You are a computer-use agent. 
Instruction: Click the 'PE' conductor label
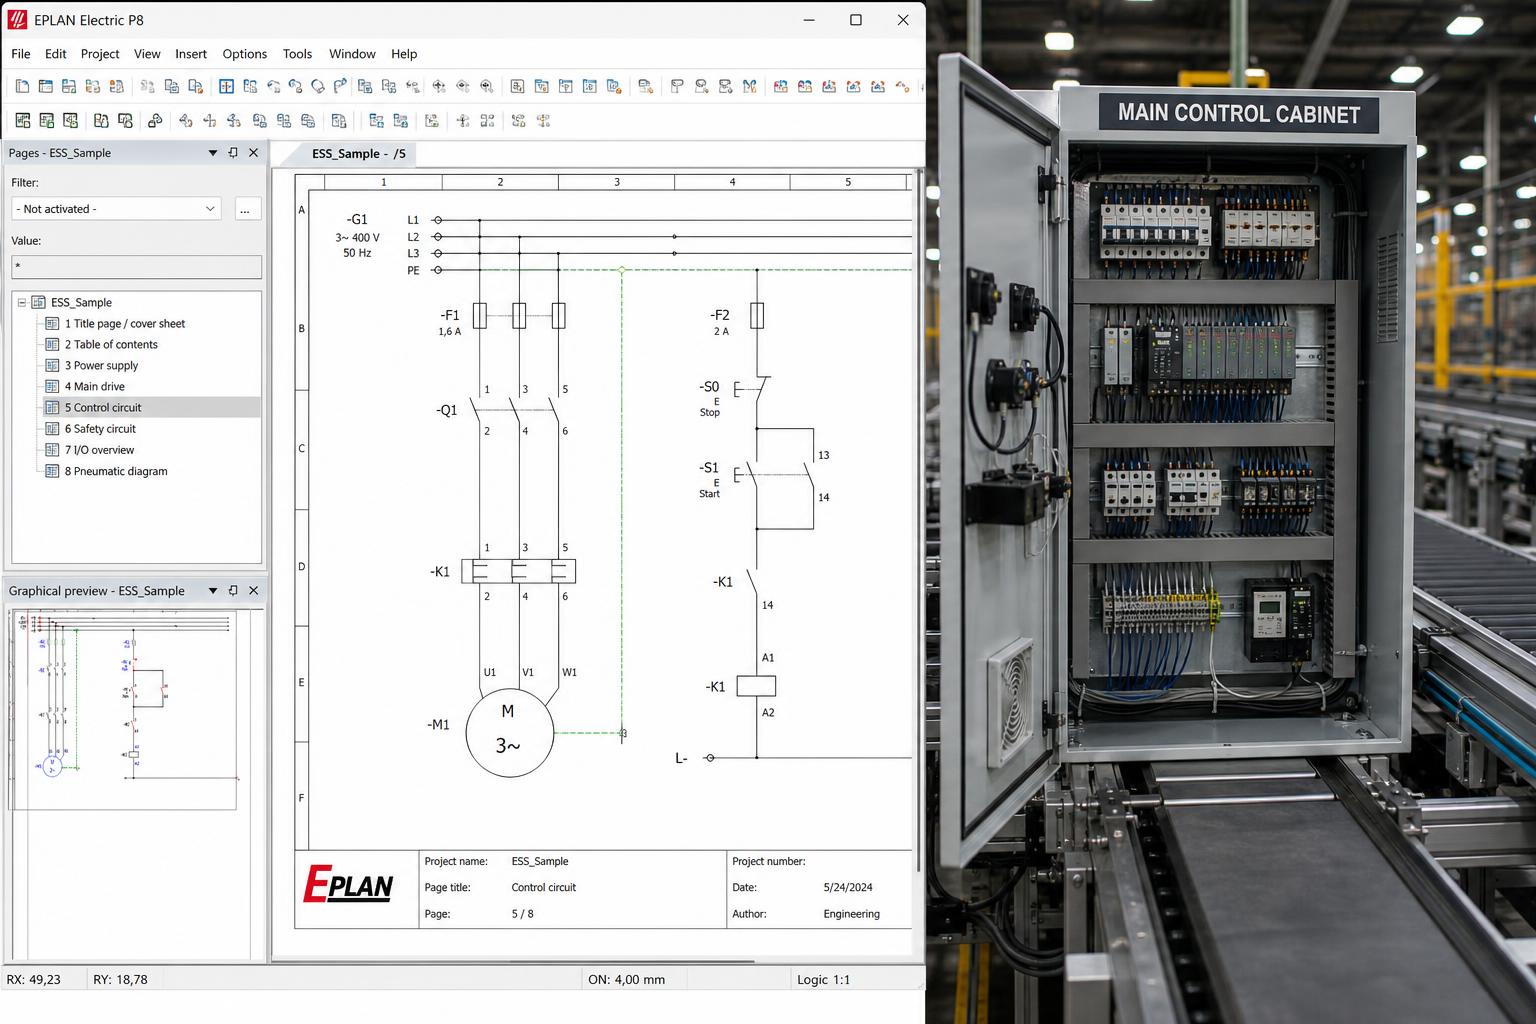point(413,270)
